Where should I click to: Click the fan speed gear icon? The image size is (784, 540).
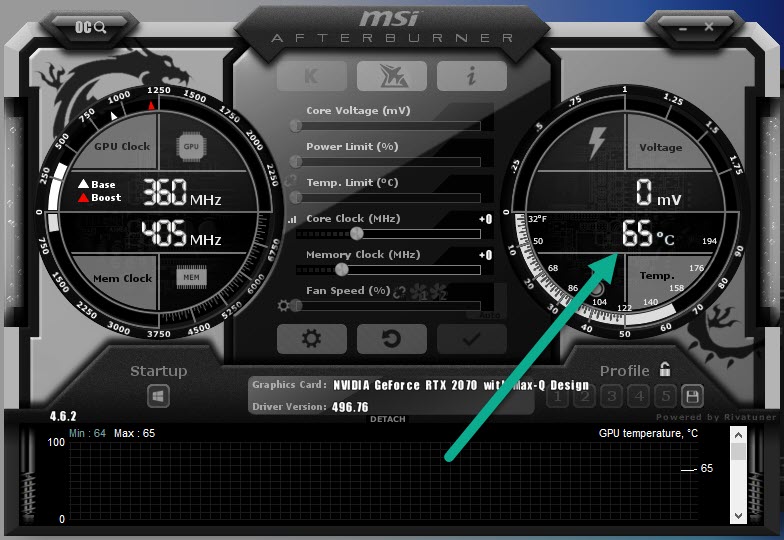click(x=284, y=306)
